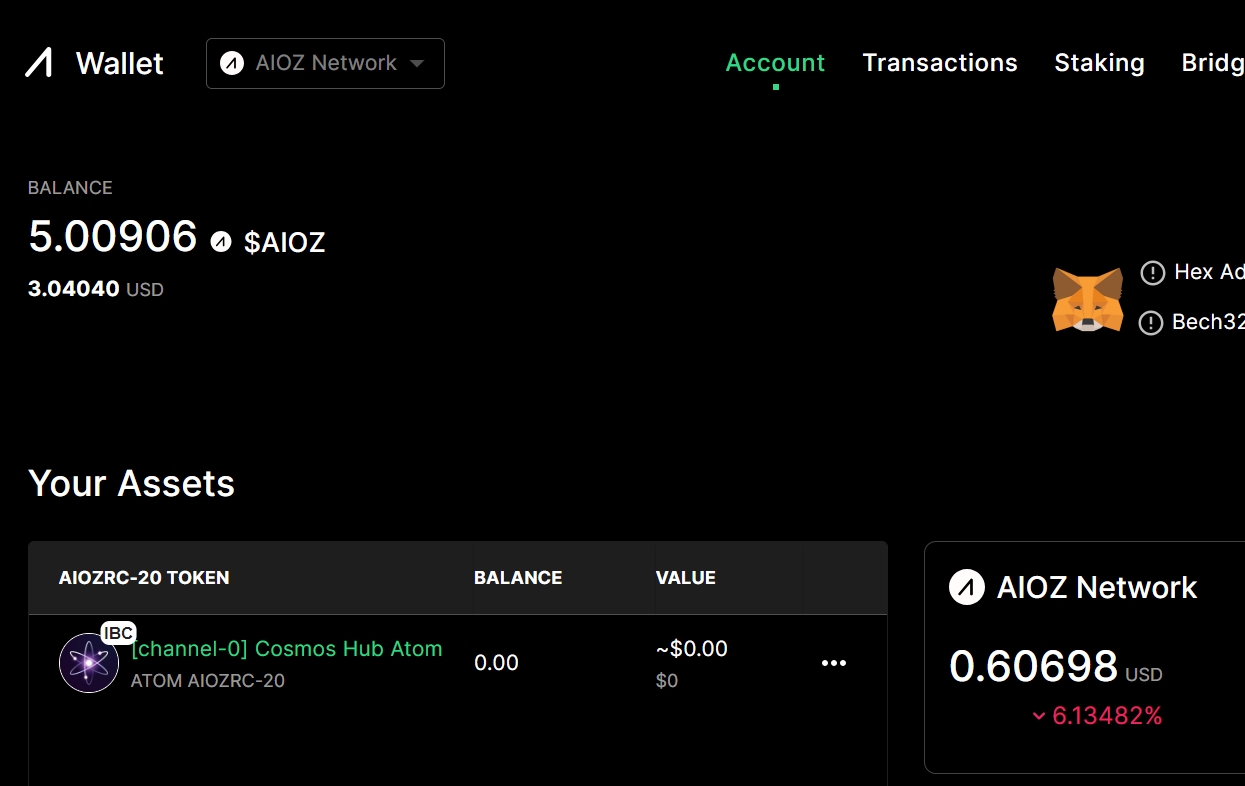Click the Cosmos Hub Atom token icon
The width and height of the screenshot is (1245, 786).
[89, 663]
